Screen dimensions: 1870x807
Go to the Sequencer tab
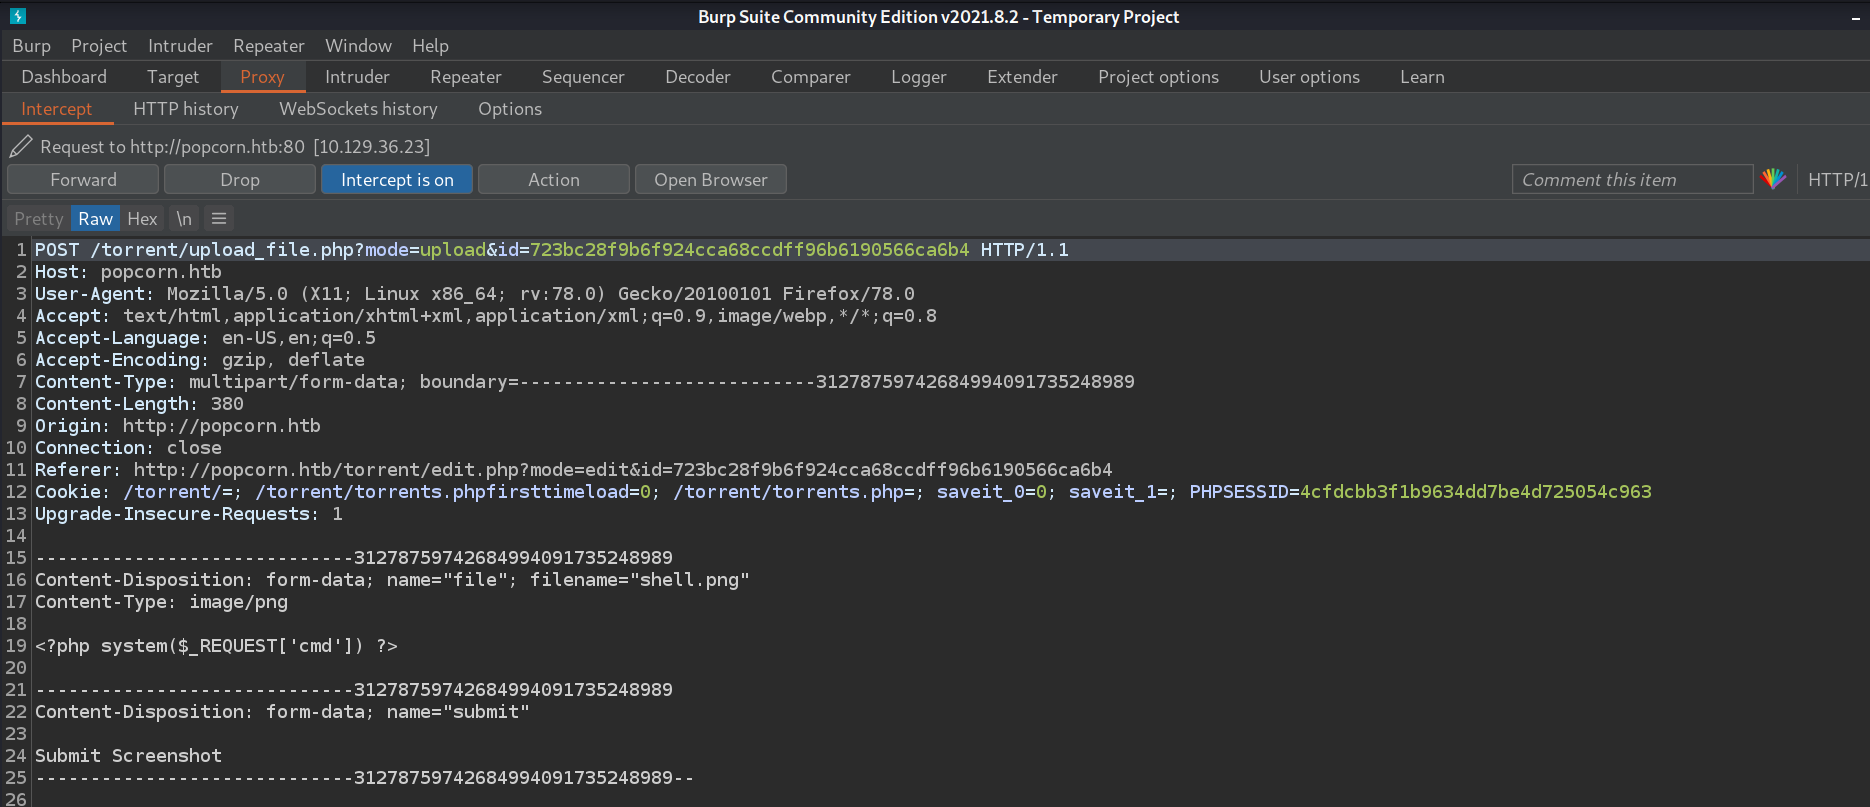pos(583,77)
